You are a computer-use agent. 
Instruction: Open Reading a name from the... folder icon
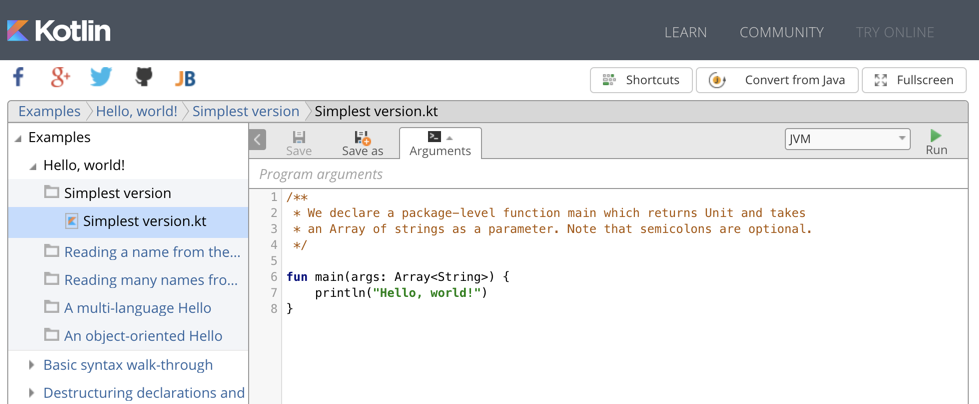[x=51, y=251]
